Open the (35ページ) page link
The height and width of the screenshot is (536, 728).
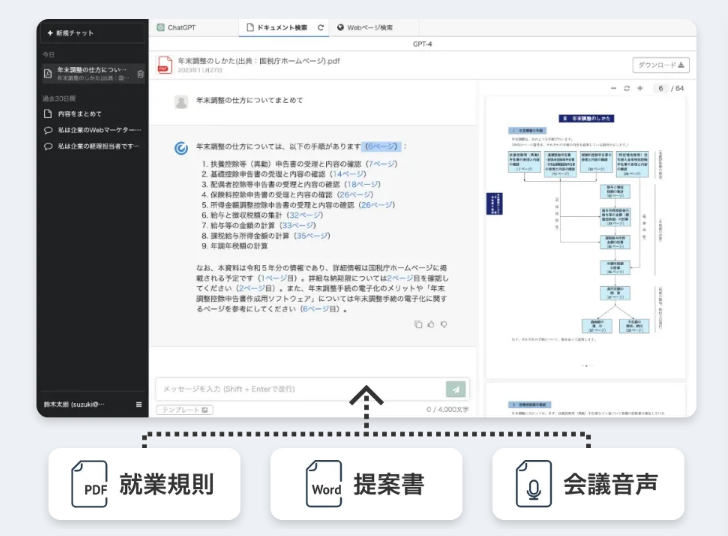pos(312,235)
